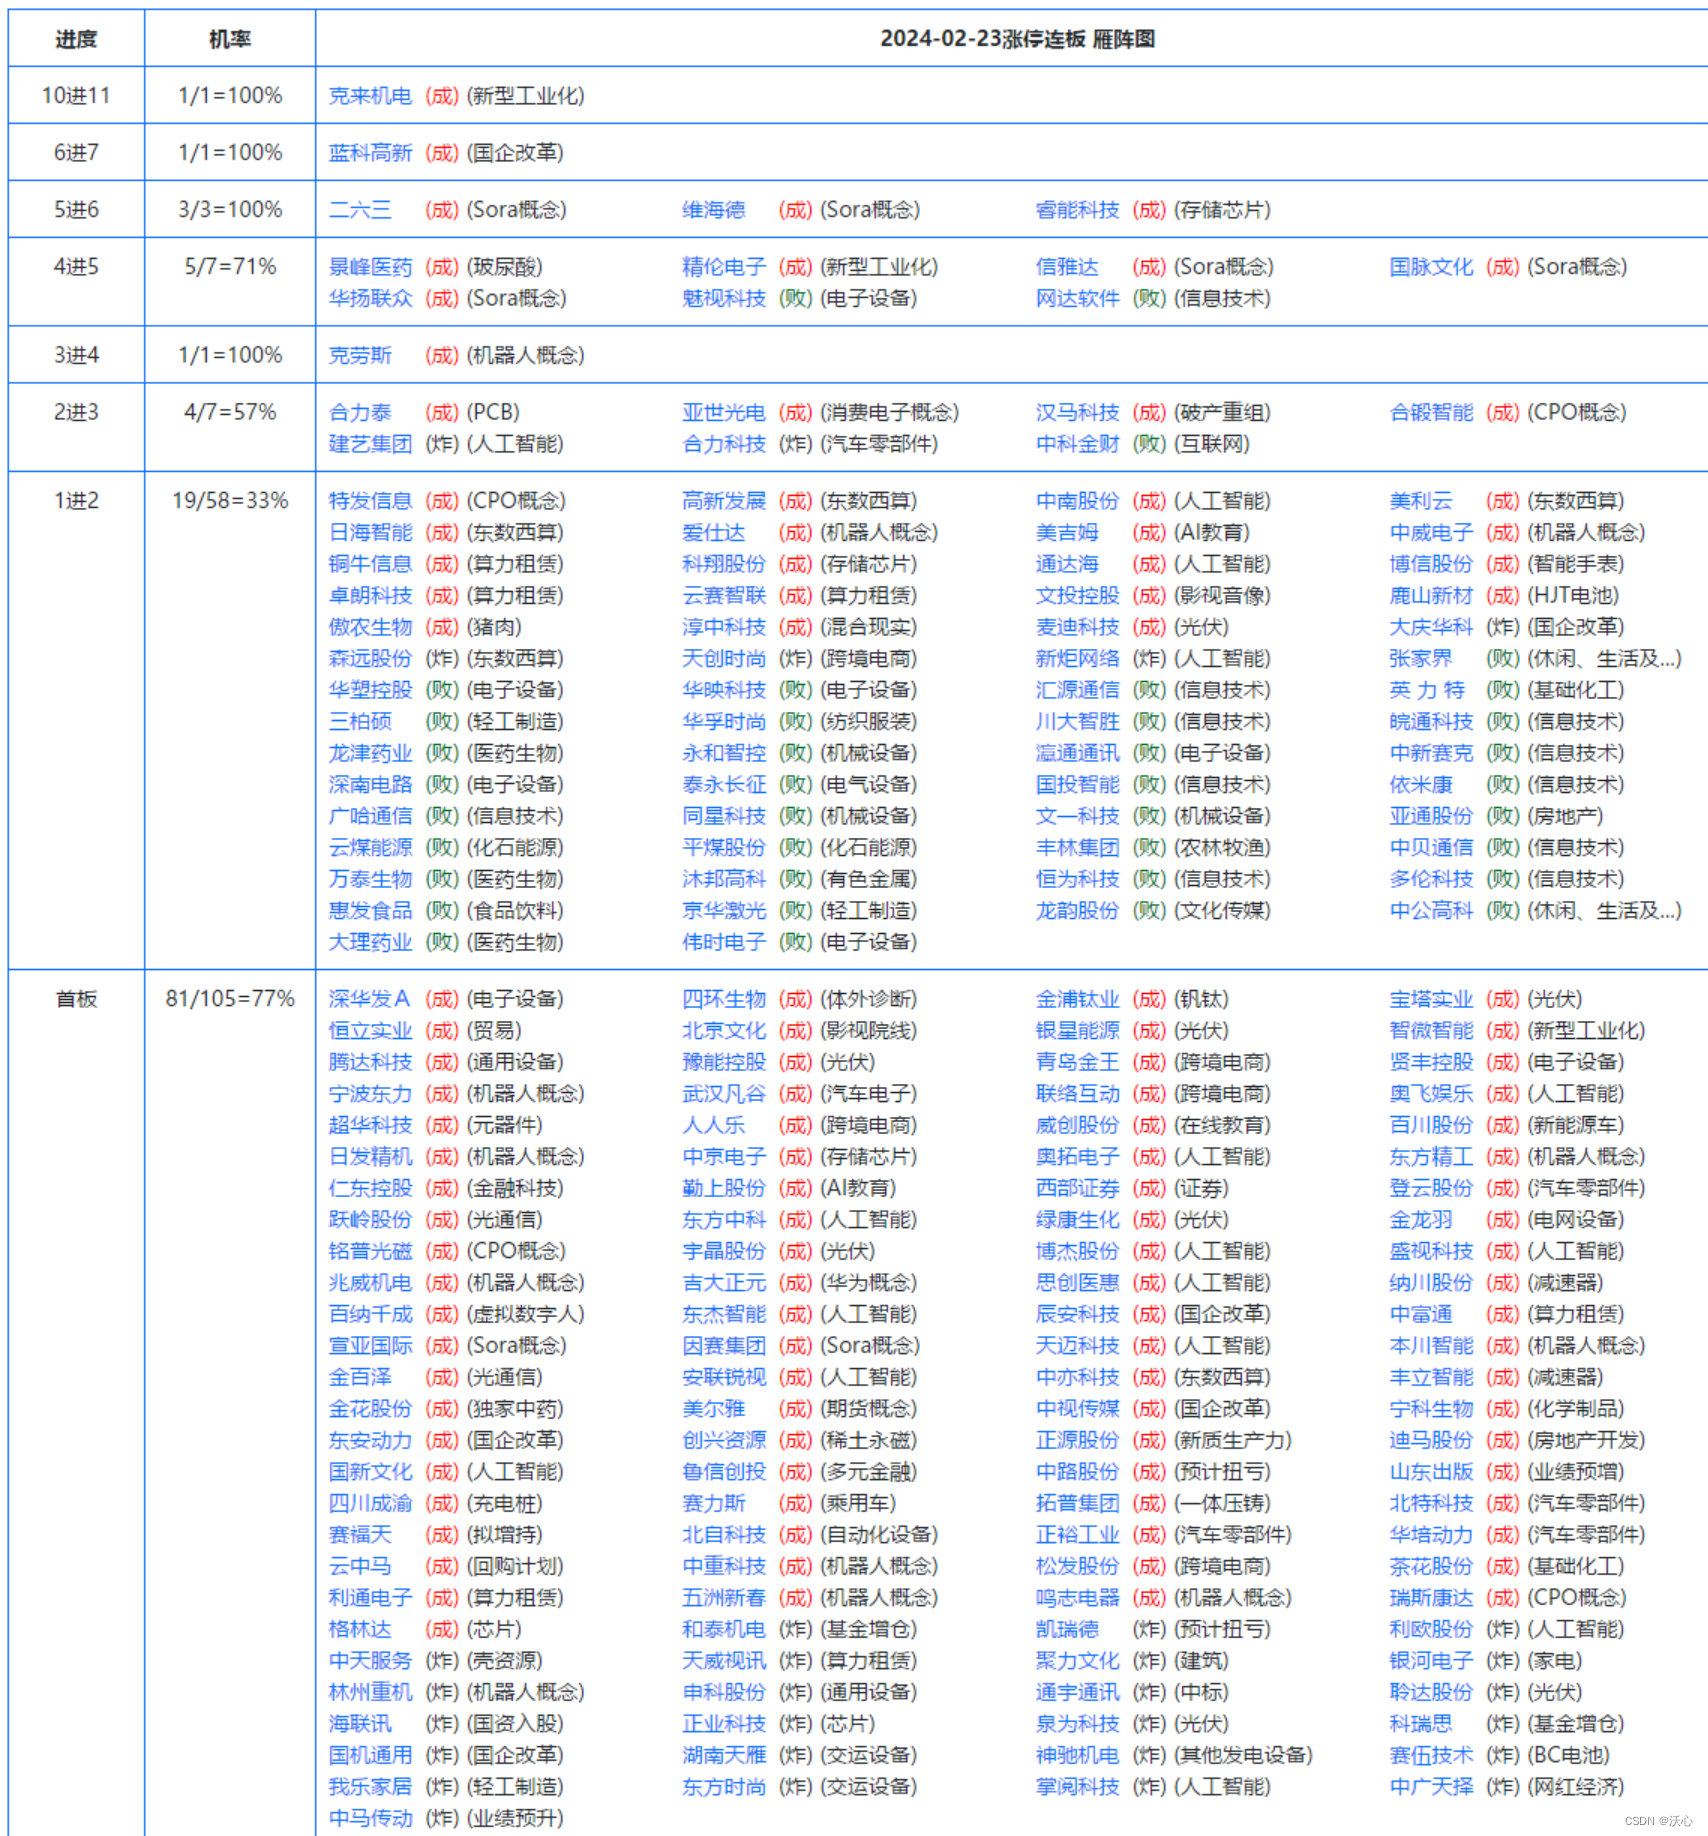The width and height of the screenshot is (1708, 1836).
Task: Click the 张家界 stock link
Action: click(x=1421, y=659)
